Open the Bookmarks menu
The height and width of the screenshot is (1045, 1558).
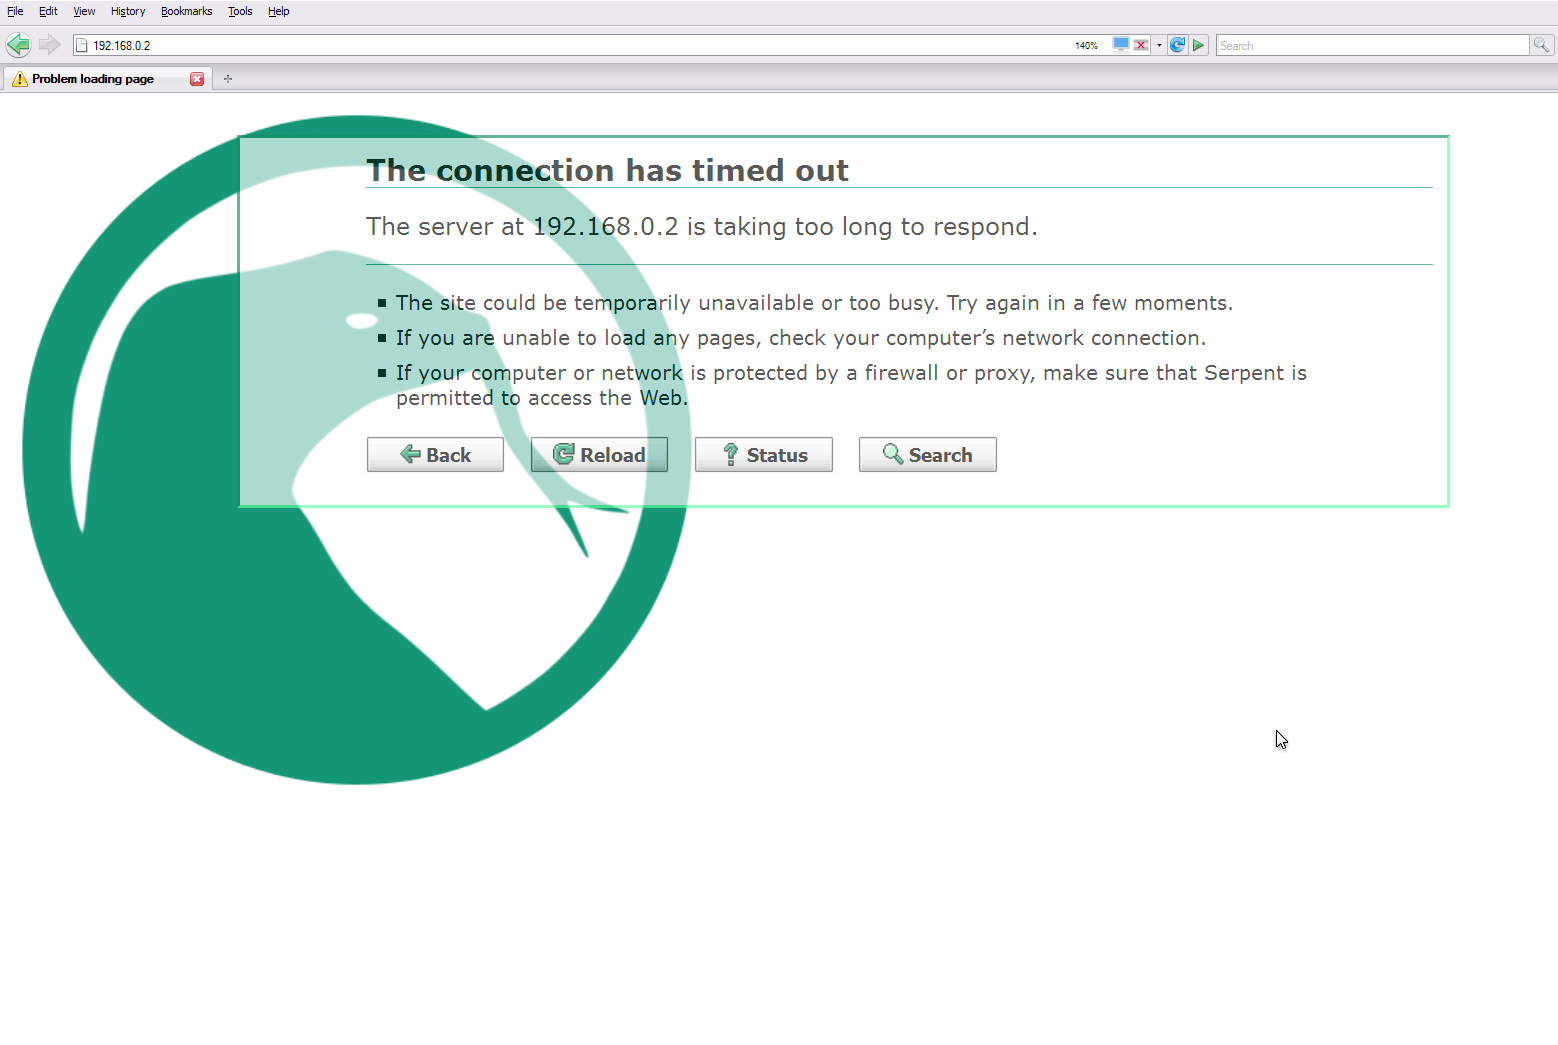point(186,11)
